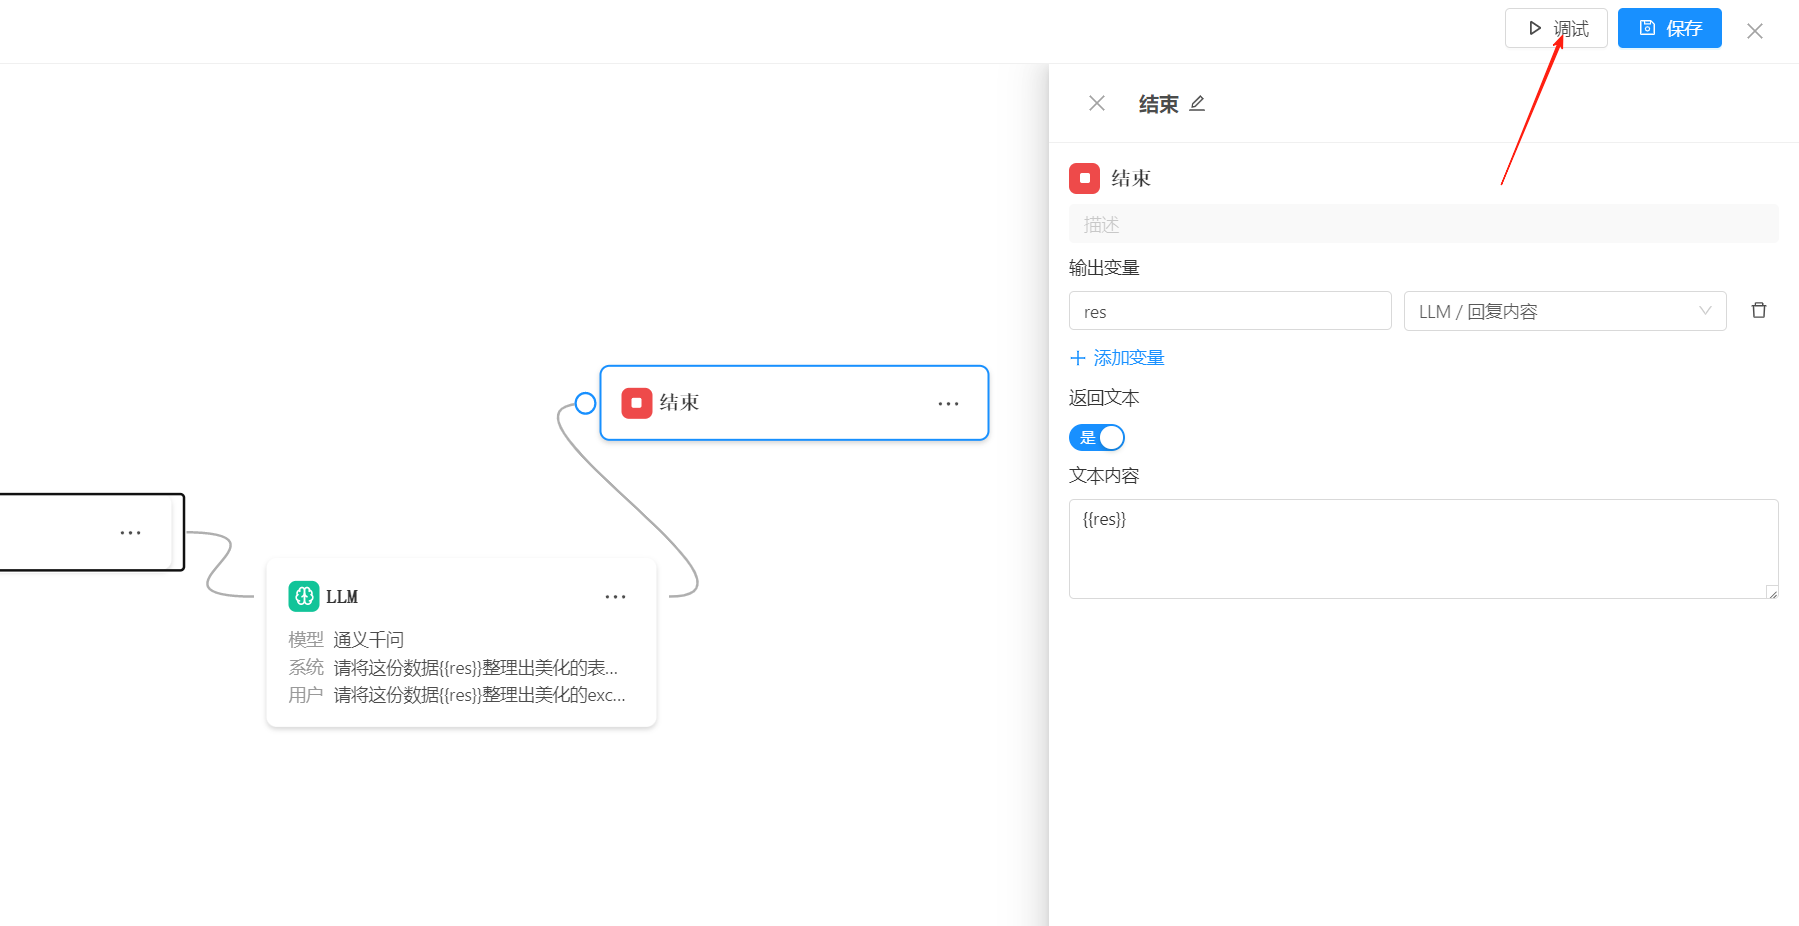This screenshot has width=1799, height=926.
Task: Click the 文本内容 text area
Action: click(x=1423, y=549)
